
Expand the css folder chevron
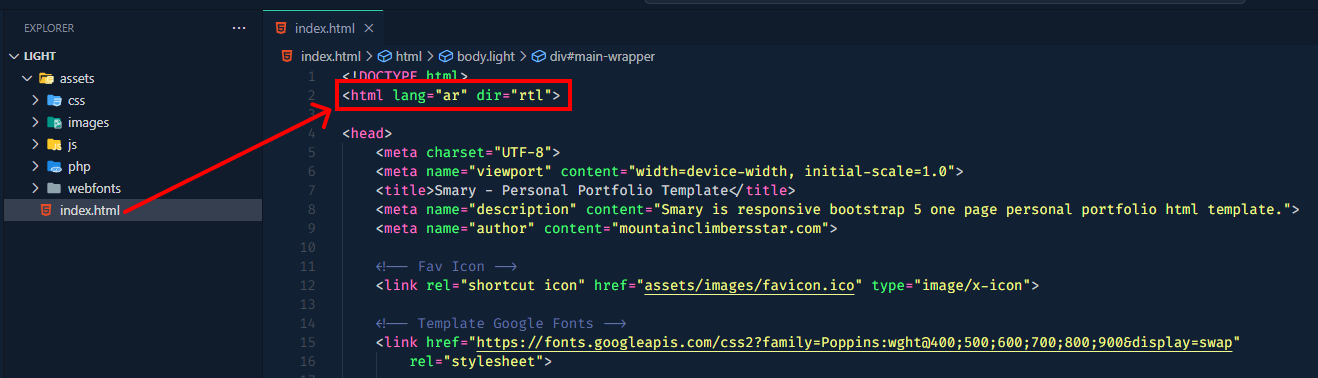(x=35, y=100)
